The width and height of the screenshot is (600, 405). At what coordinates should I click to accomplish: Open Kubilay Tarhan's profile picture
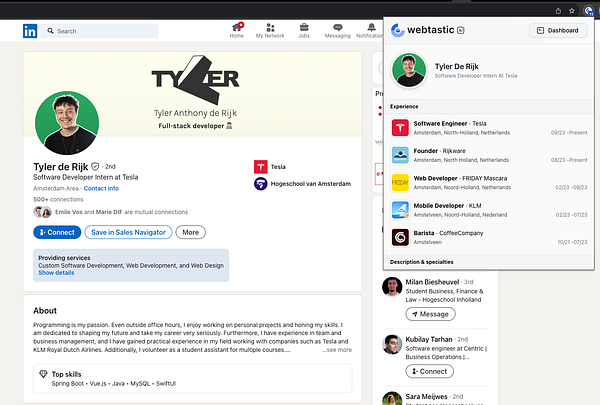tap(392, 344)
